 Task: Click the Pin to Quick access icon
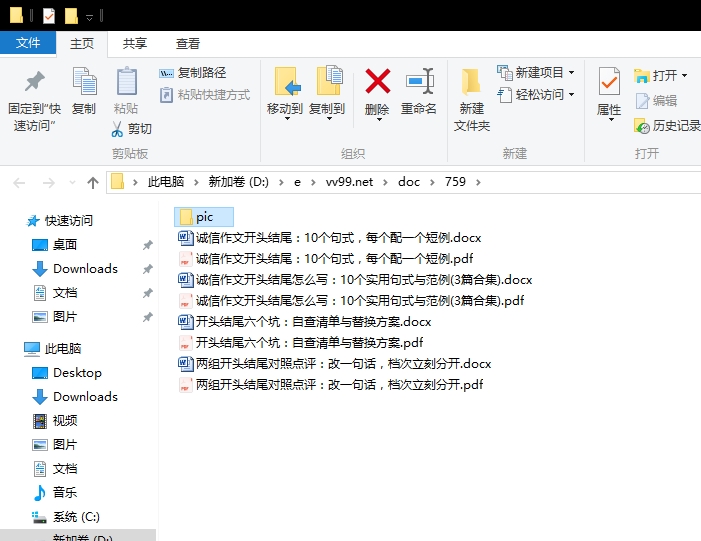click(x=34, y=82)
